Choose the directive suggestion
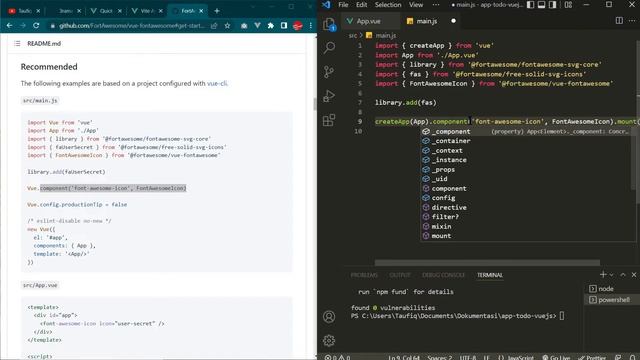Screen dimensions: 640x360 click(528, 207)
